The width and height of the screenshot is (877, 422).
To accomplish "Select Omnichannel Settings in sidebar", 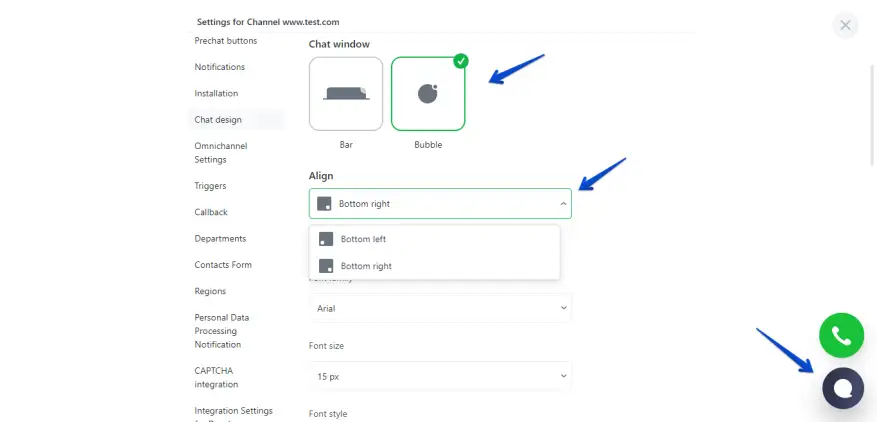I will coord(220,152).
